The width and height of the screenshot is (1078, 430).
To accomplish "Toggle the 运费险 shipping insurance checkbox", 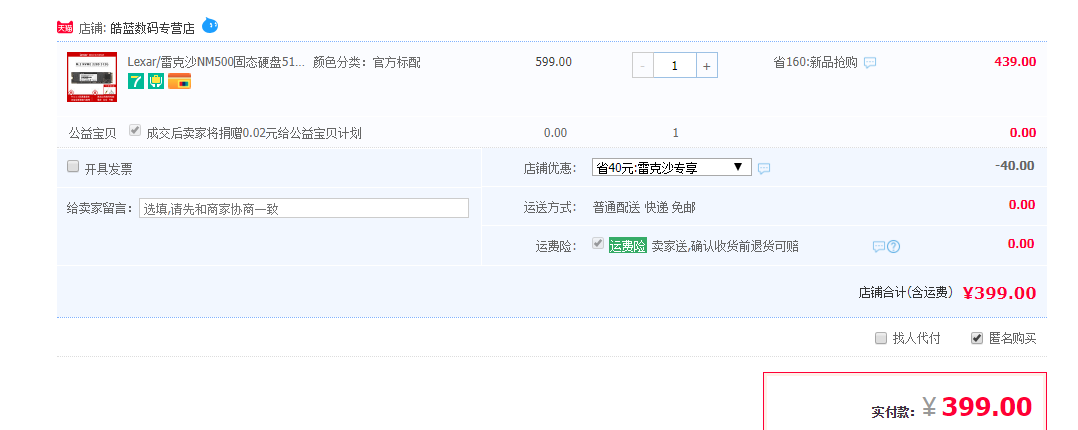I will point(598,244).
